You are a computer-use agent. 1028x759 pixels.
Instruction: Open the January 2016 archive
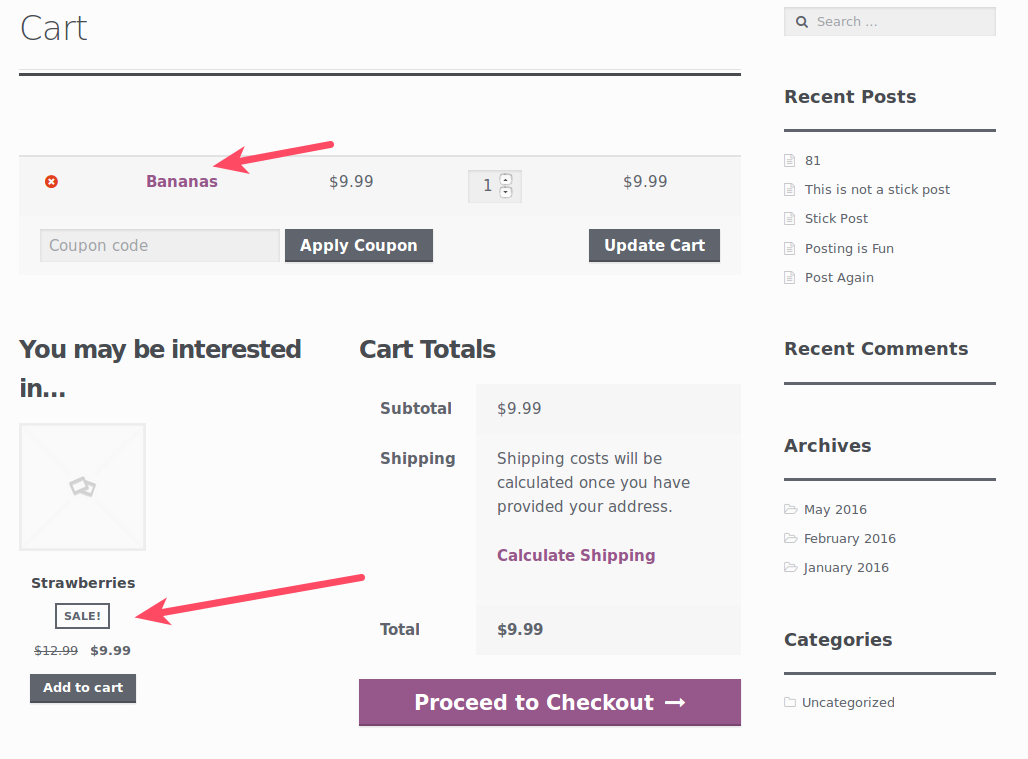(846, 567)
